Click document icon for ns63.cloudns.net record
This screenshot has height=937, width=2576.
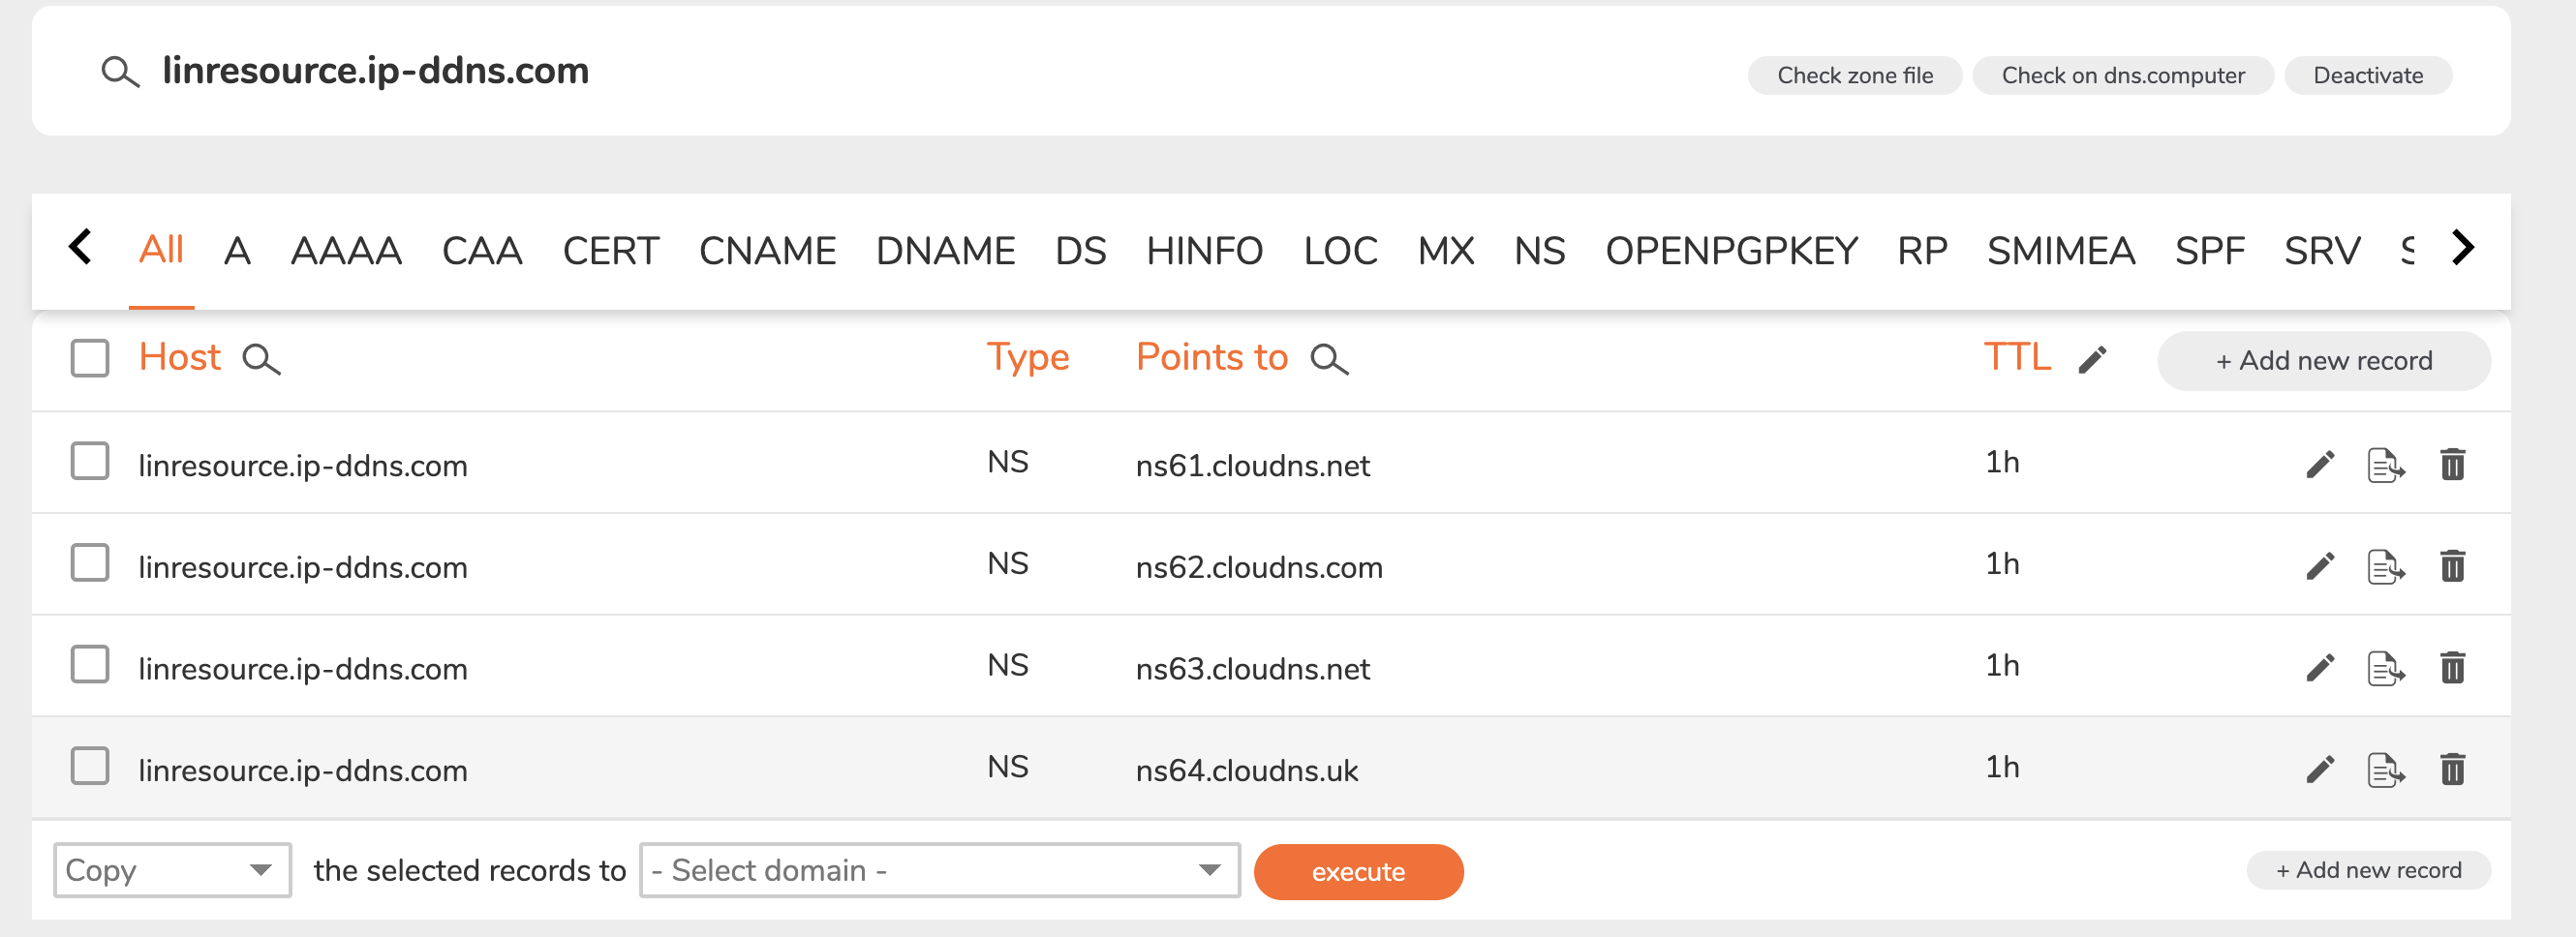pos(2386,668)
